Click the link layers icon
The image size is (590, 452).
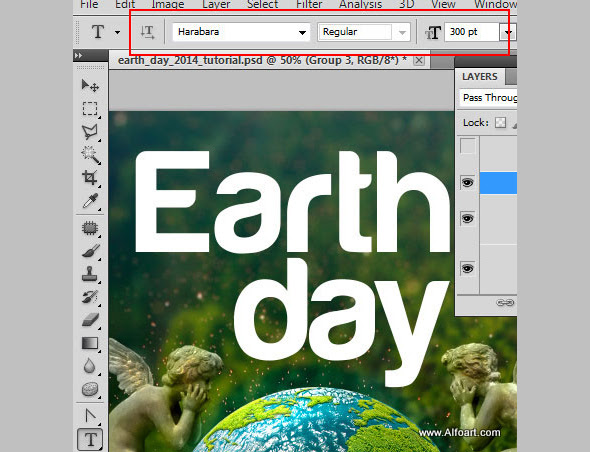pos(505,303)
